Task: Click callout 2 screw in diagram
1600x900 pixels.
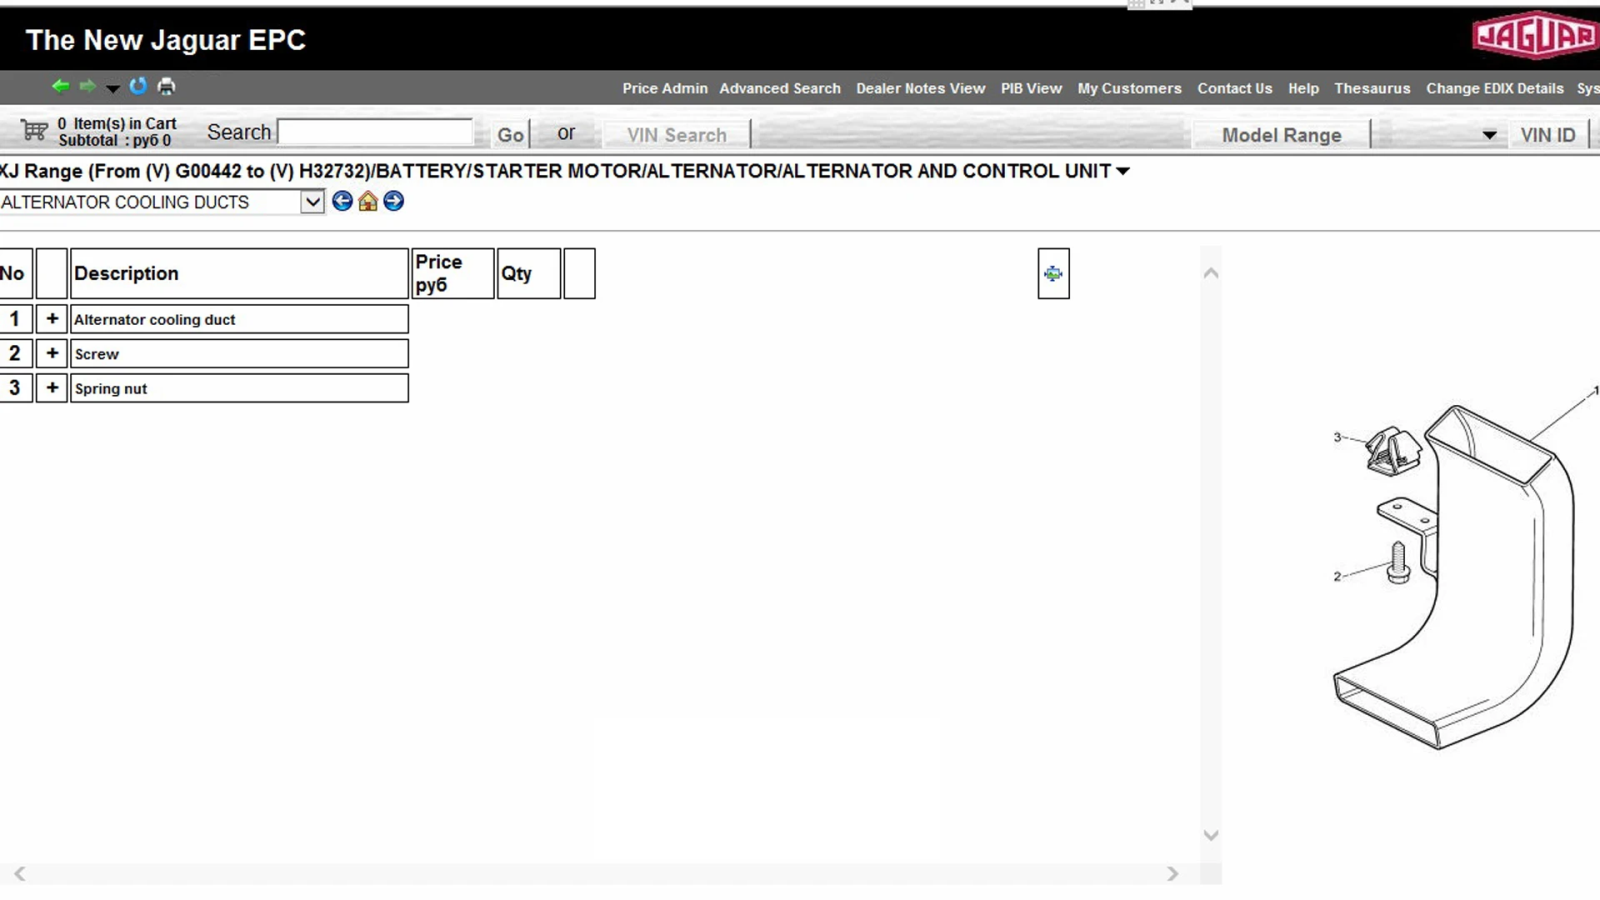Action: click(x=1337, y=576)
